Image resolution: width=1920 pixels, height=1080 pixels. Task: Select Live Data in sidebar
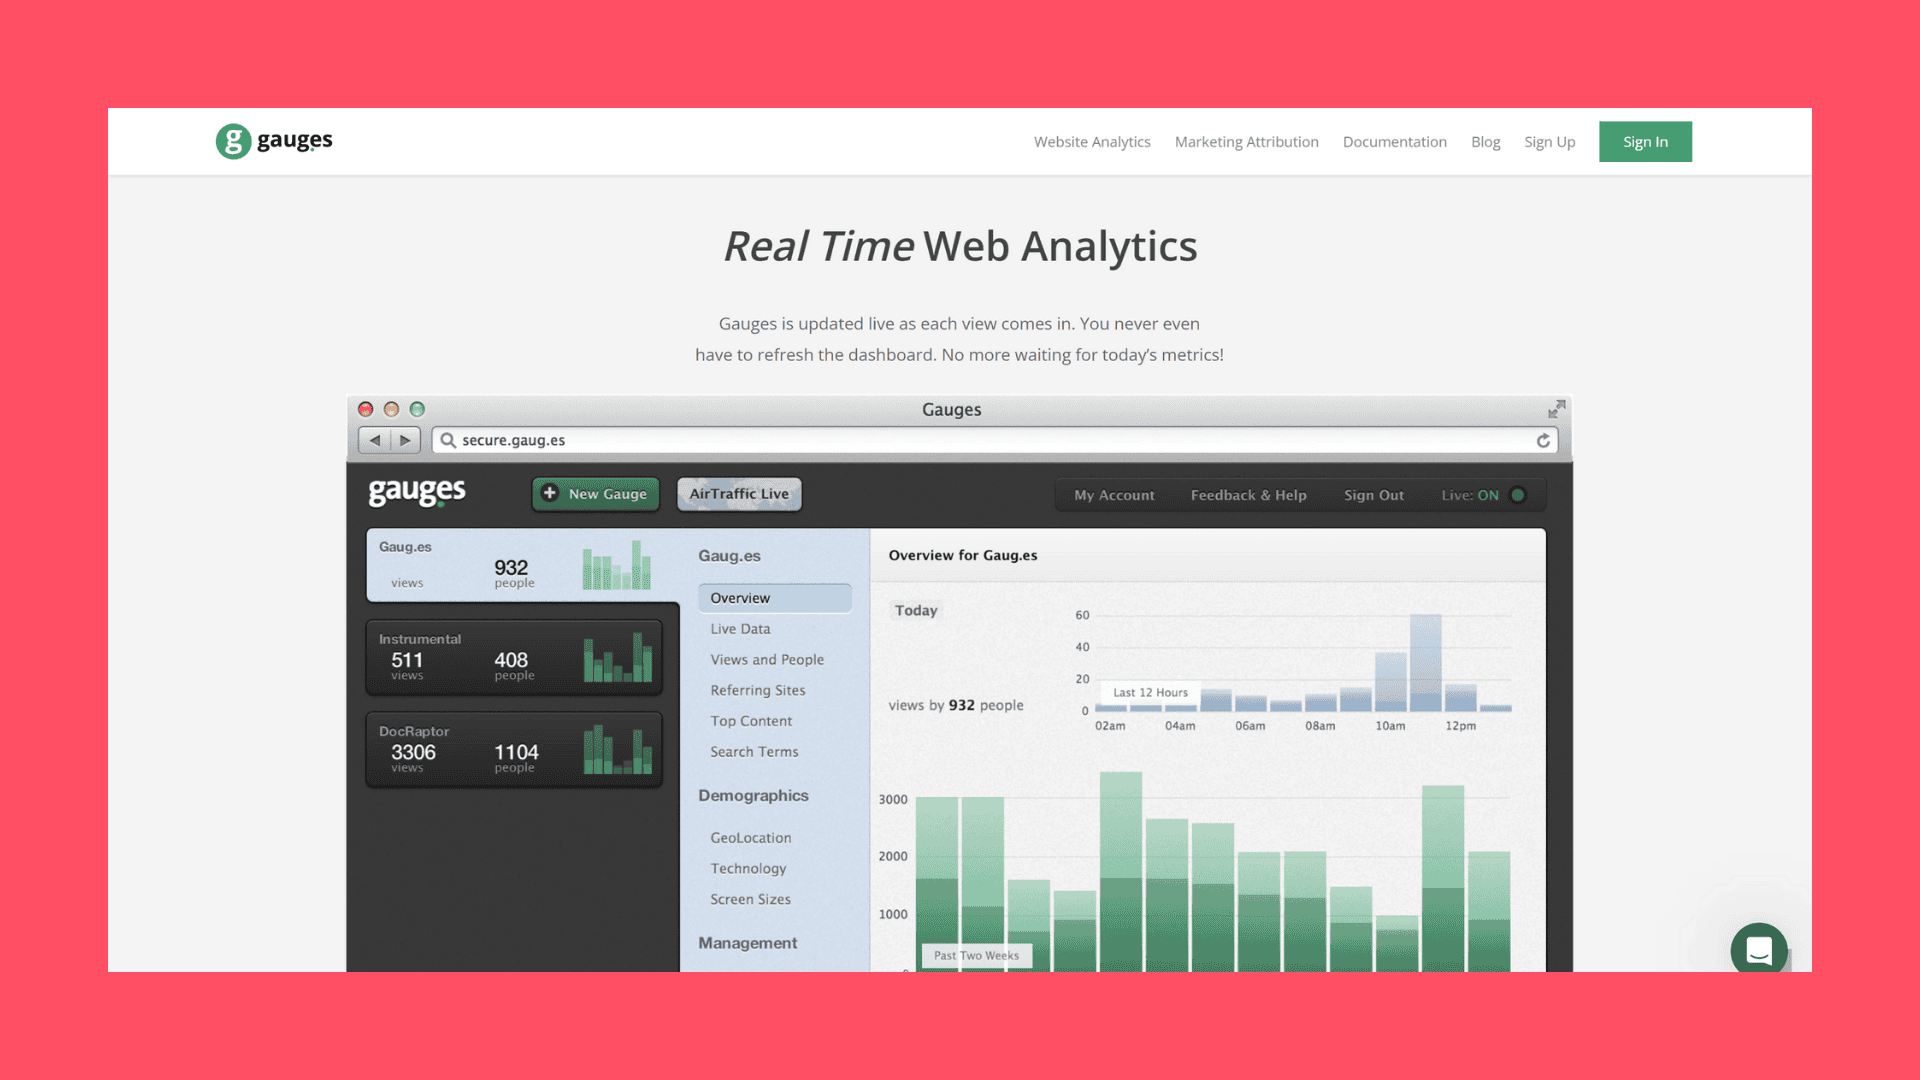740,629
